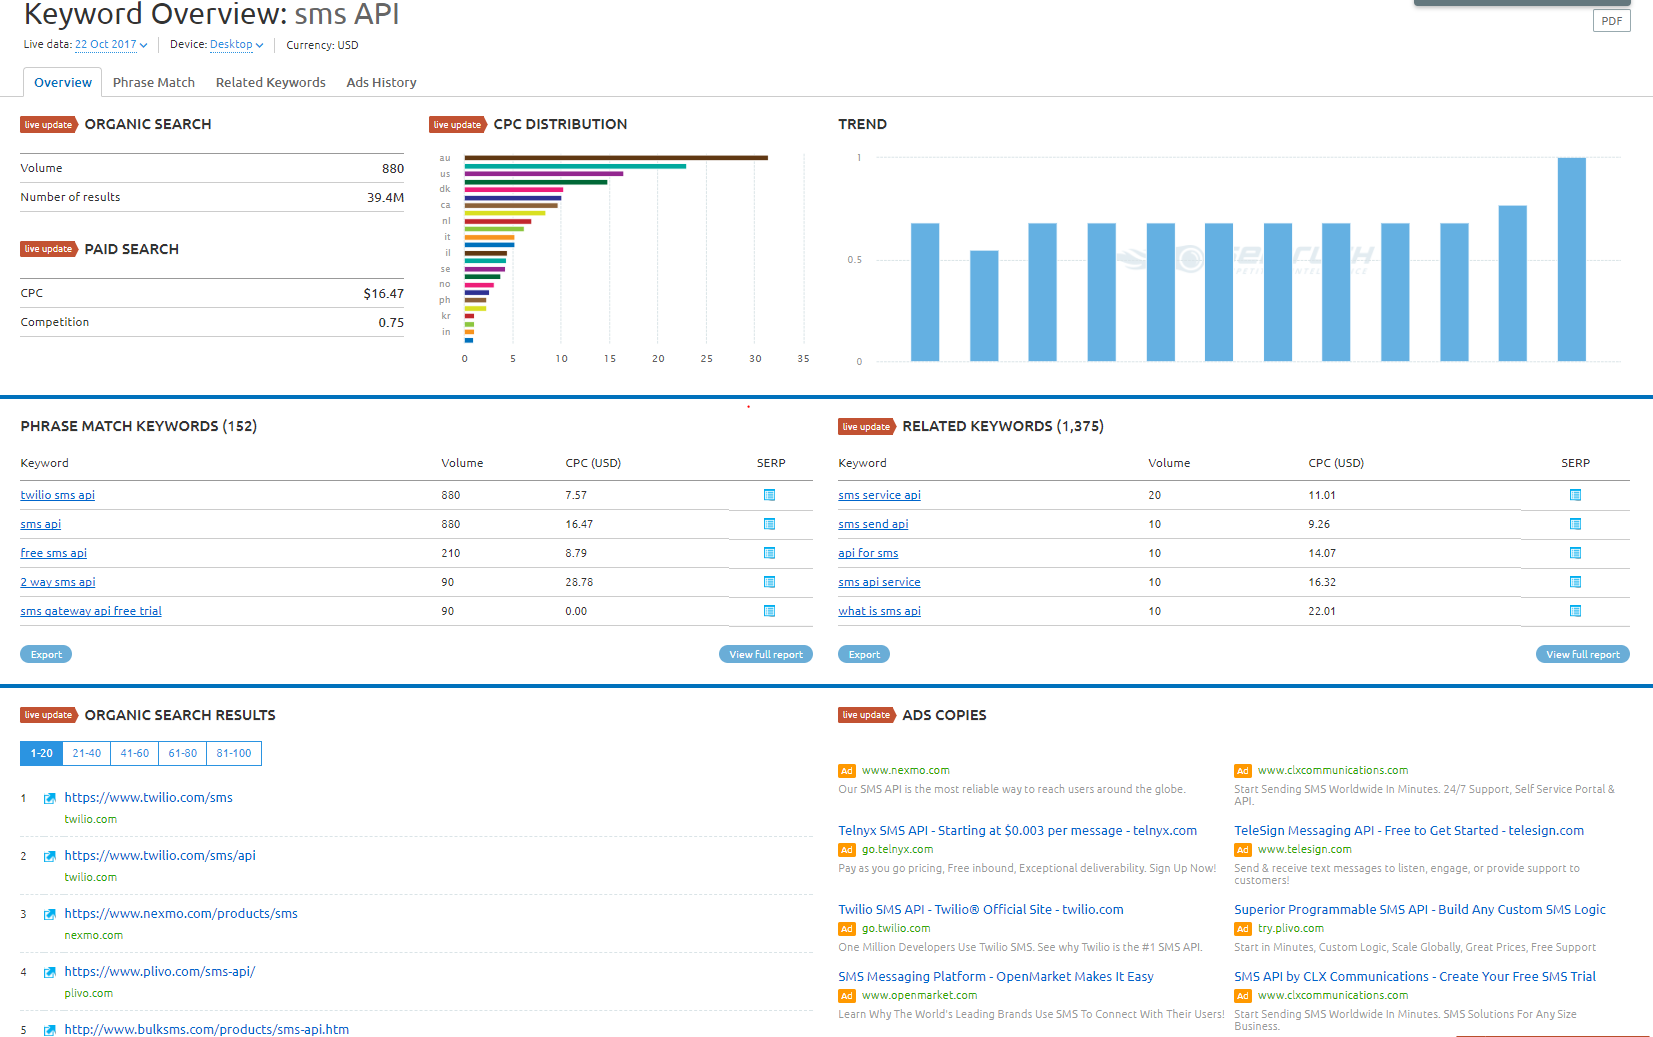Image resolution: width=1653 pixels, height=1037 pixels.
Task: Open the SERP report icon for "sms service api"
Action: click(1575, 494)
